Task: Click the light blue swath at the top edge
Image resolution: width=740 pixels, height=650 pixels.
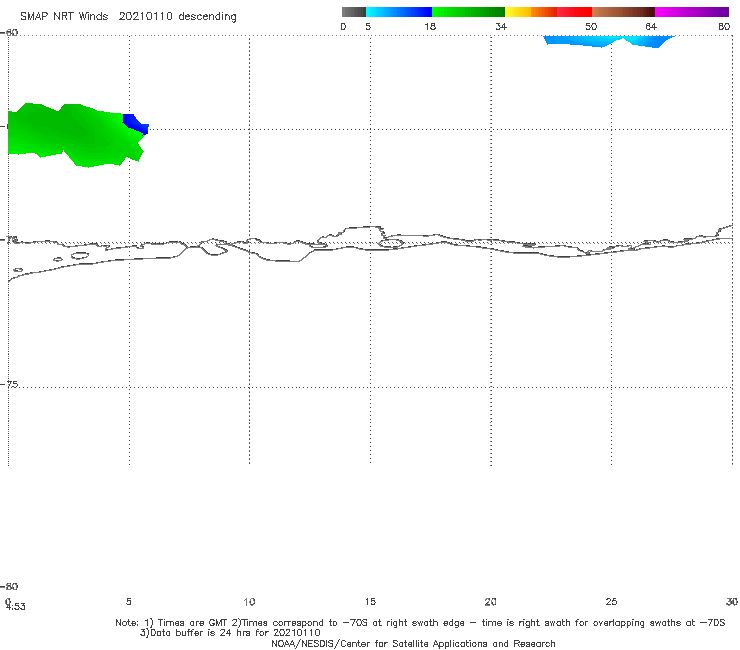Action: coord(609,41)
